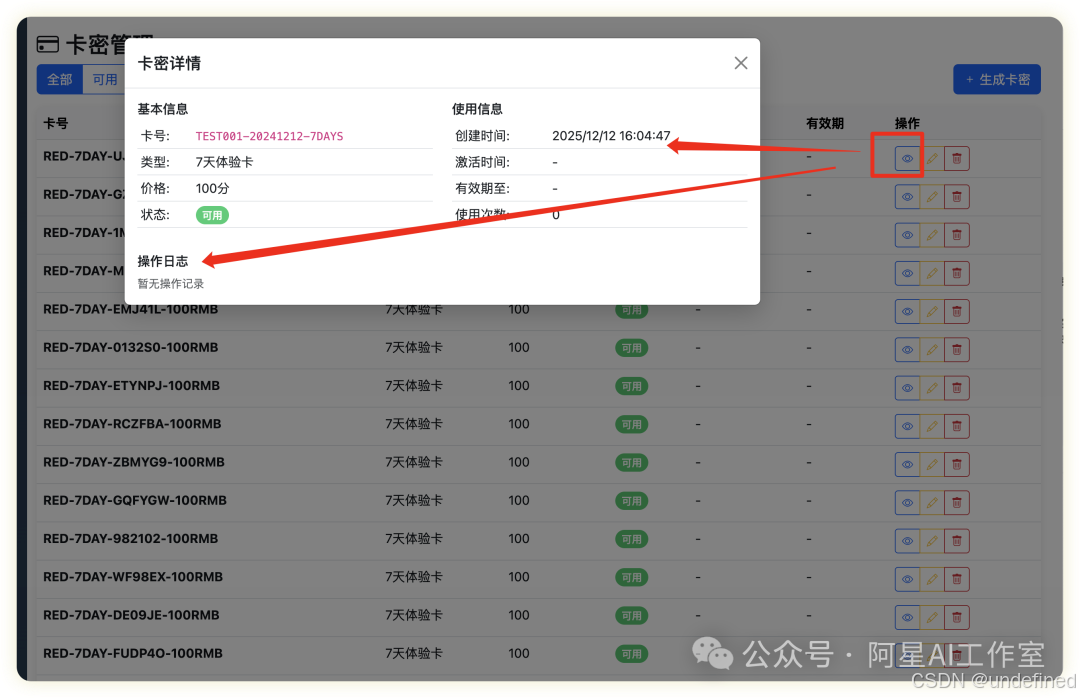Click the 7天体验卡 type value in dialog
Image resolution: width=1080 pixels, height=698 pixels.
(225, 163)
